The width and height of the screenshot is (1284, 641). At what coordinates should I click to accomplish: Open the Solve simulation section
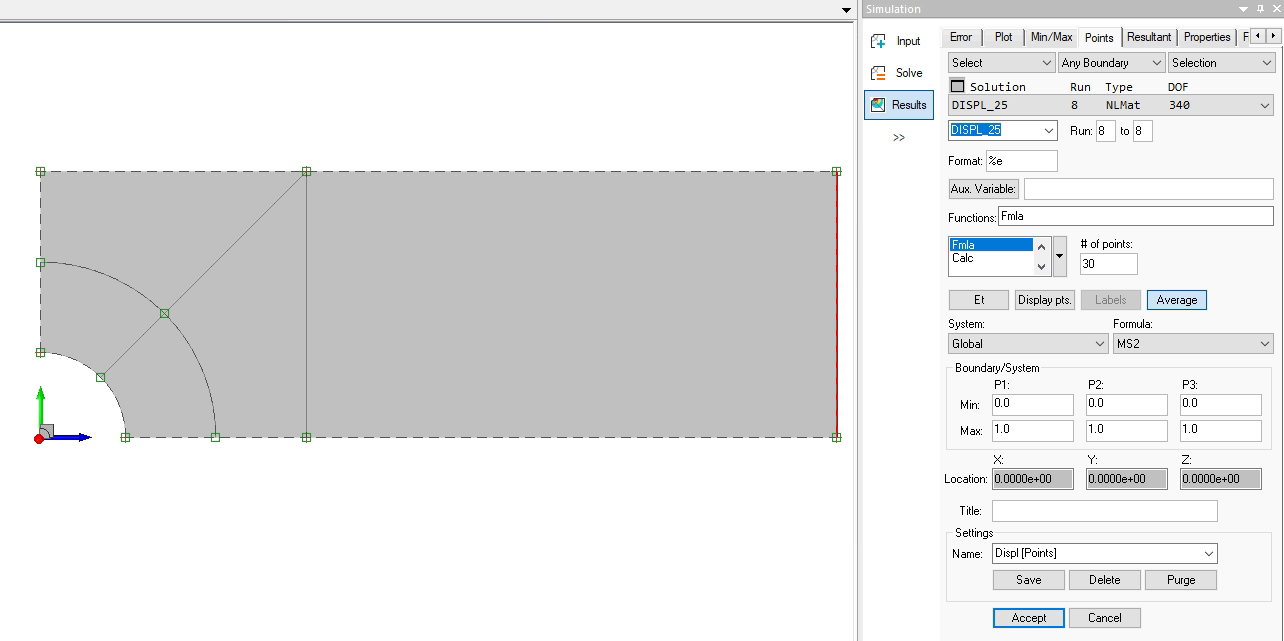896,73
